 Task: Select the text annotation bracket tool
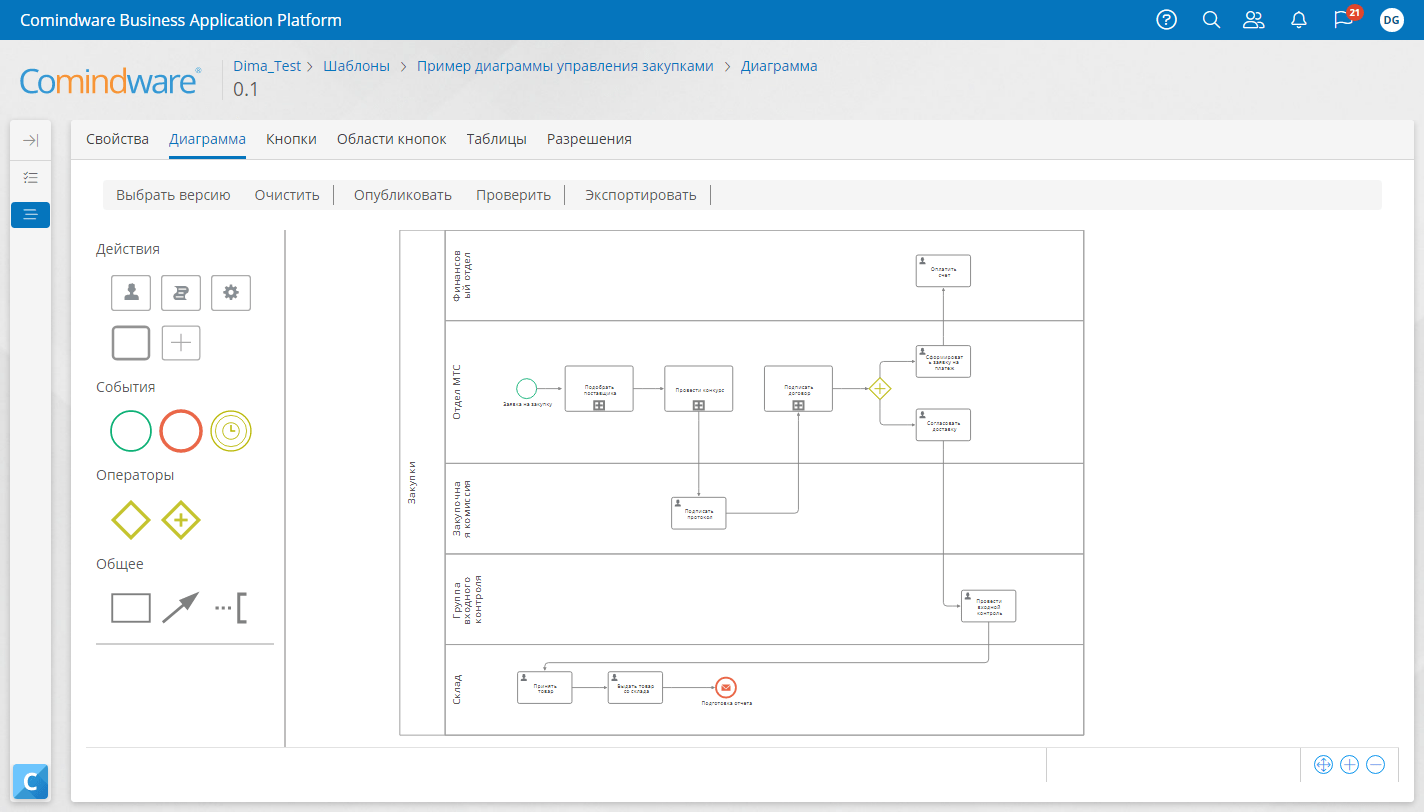[x=231, y=608]
